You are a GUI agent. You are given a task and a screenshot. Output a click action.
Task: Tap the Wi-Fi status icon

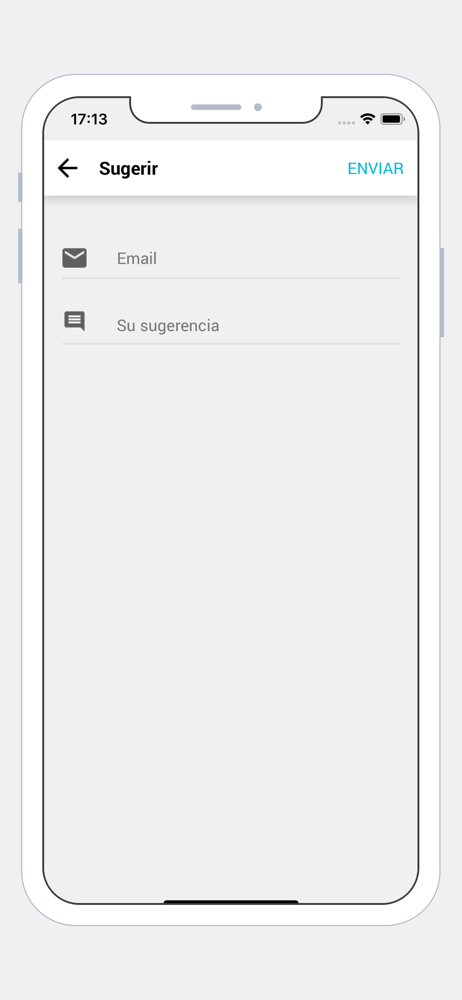367,119
